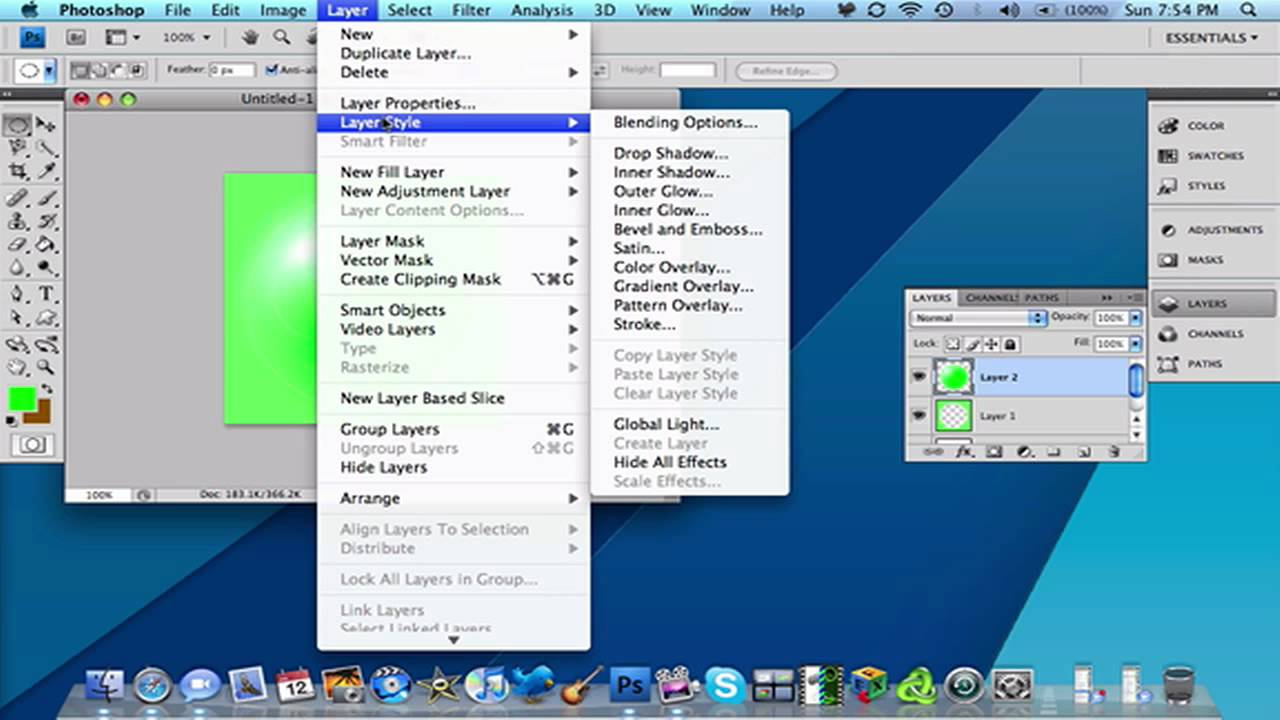Click the brown background color swatch
The width and height of the screenshot is (1280, 720).
tap(42, 416)
